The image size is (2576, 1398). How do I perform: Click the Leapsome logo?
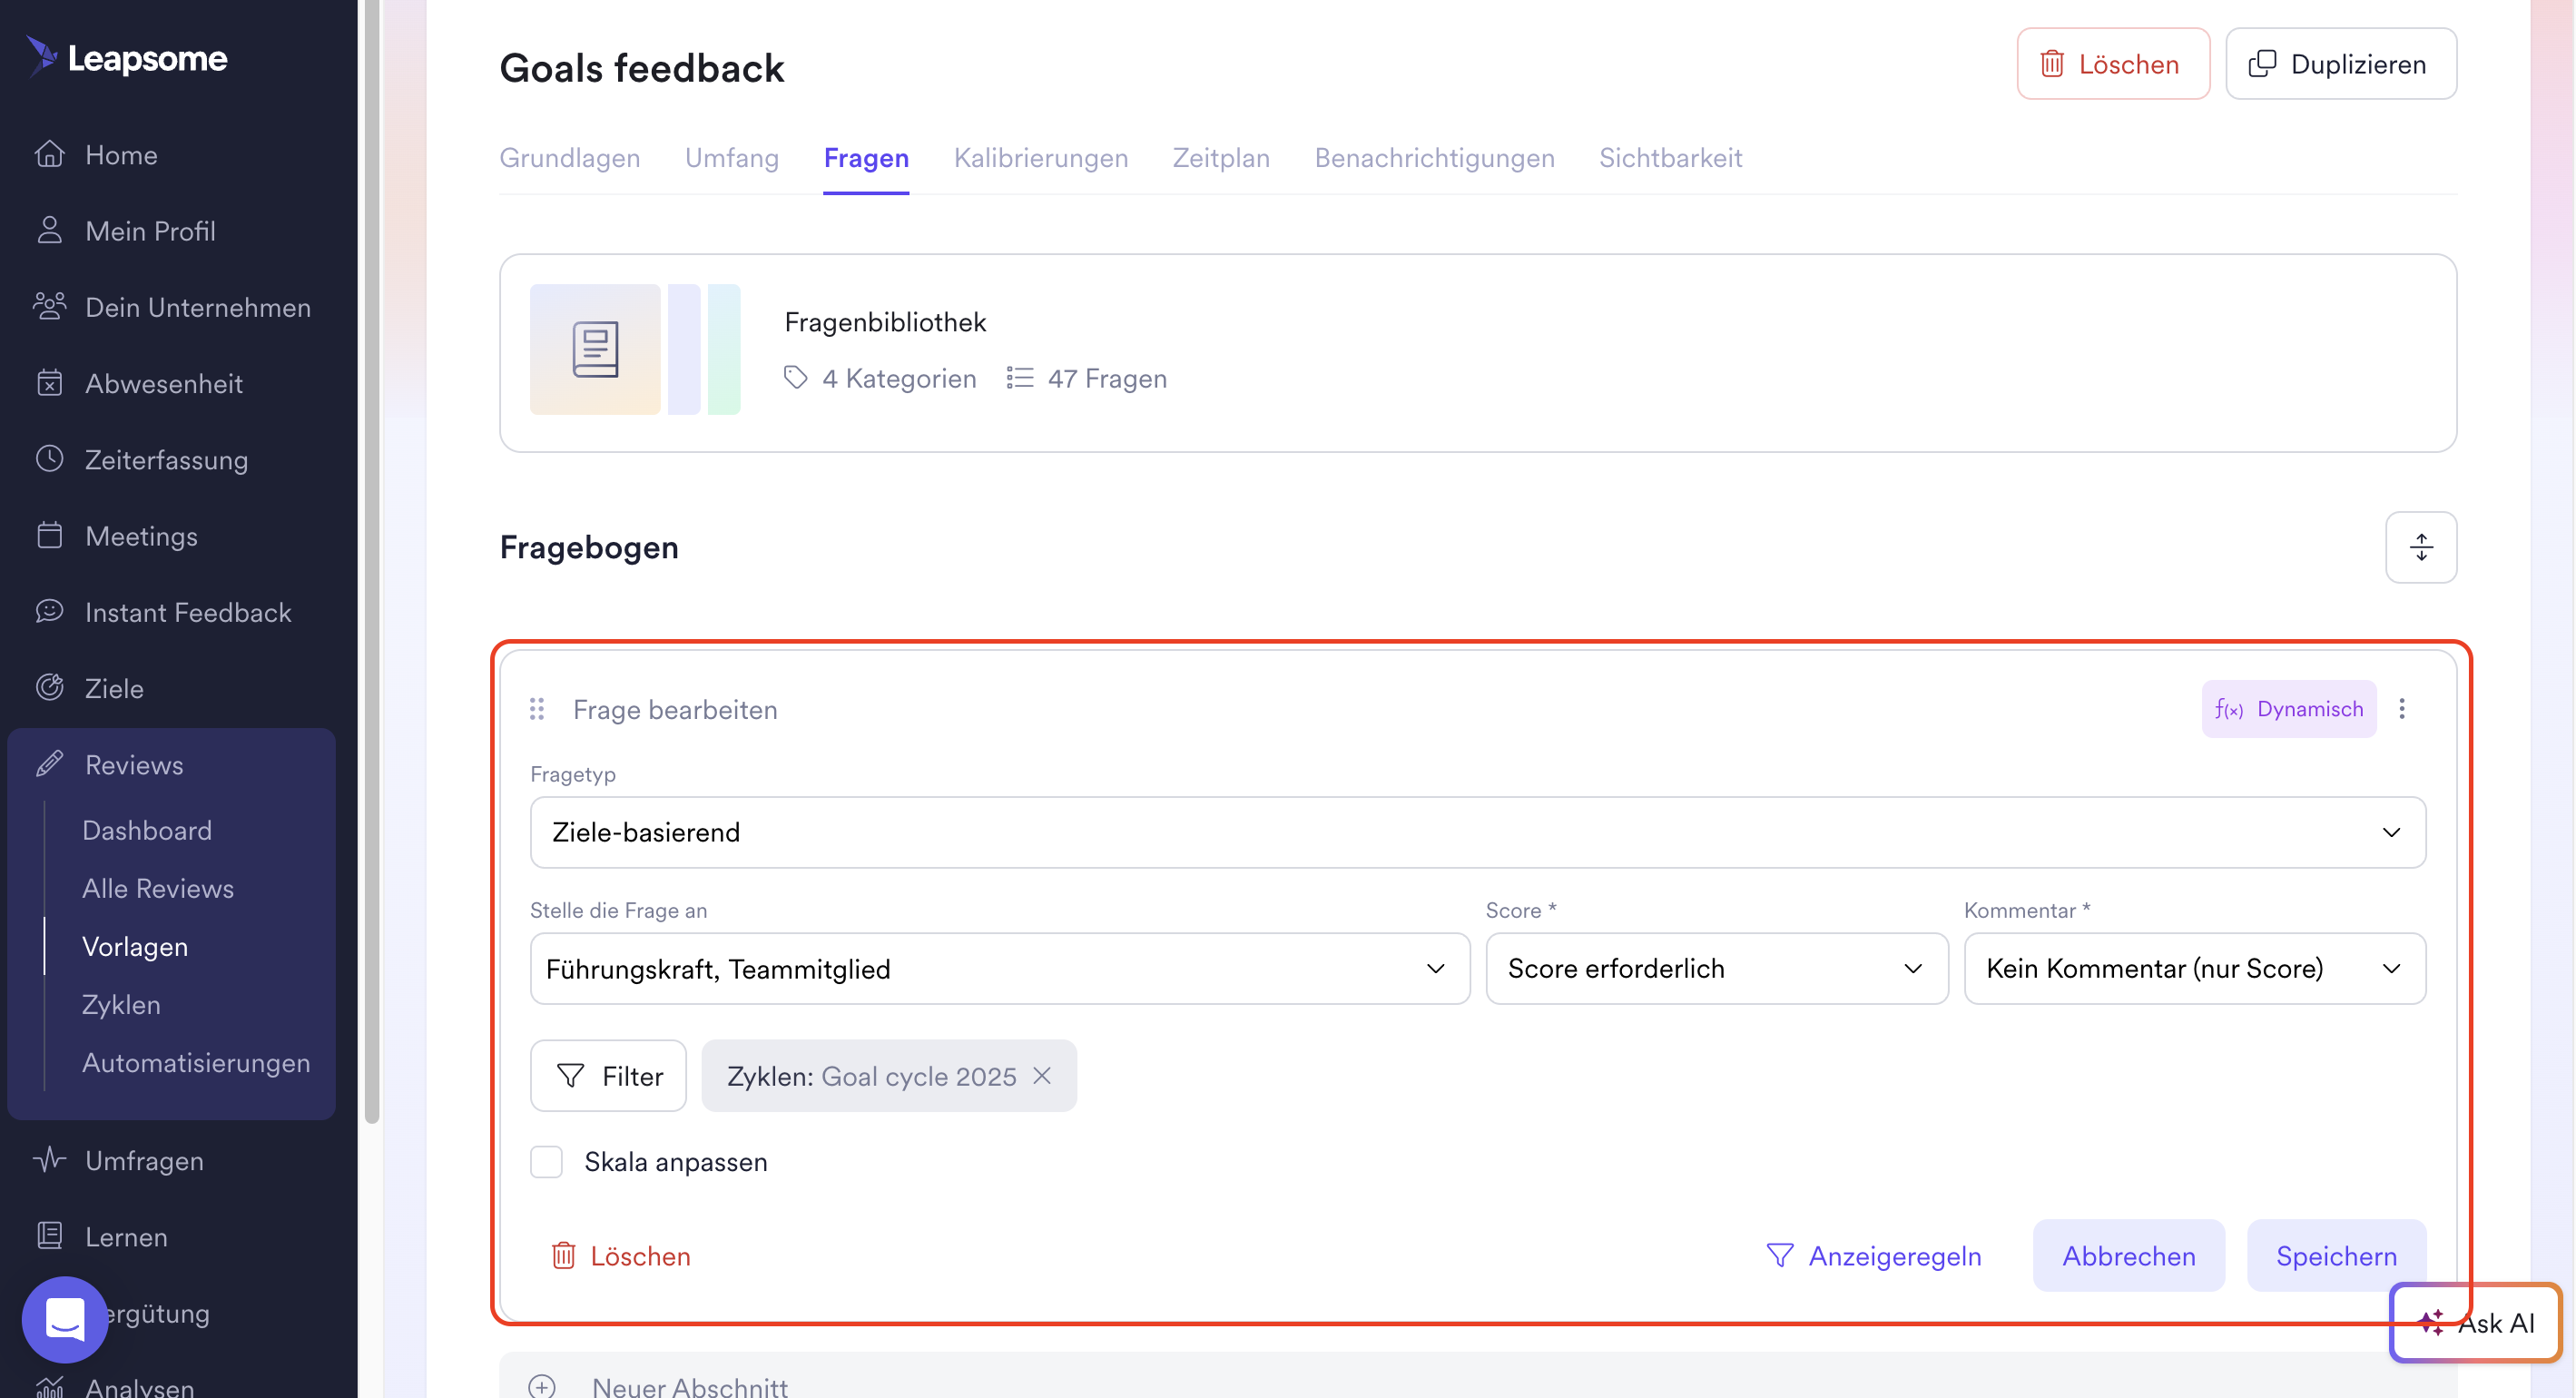coord(128,58)
